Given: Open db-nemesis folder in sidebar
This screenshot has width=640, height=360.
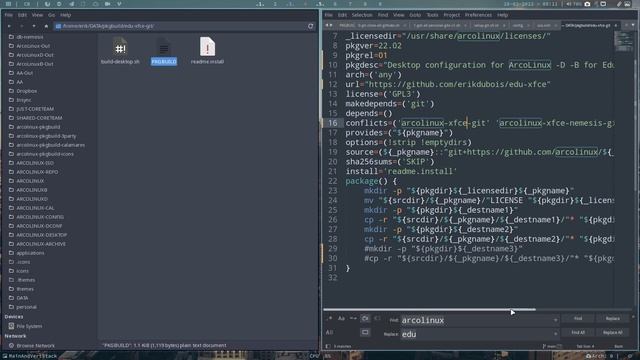Looking at the screenshot, I should tap(30, 37).
